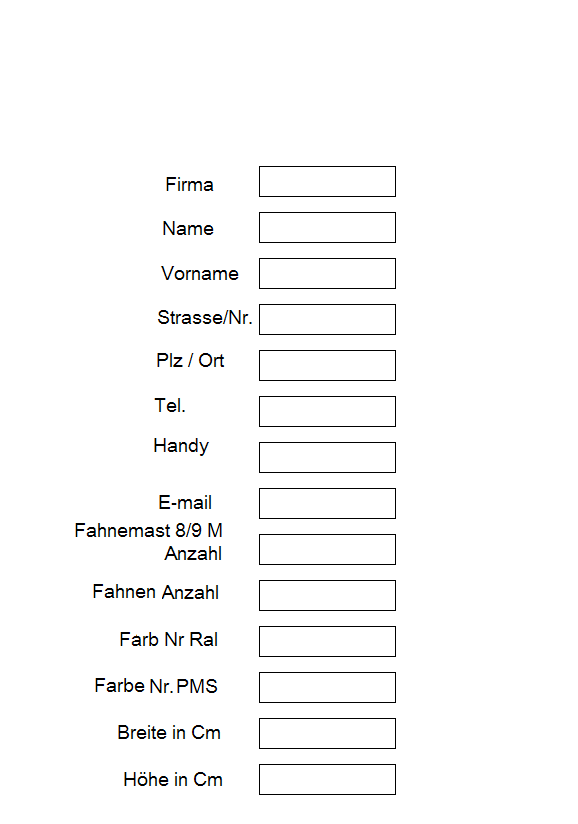Select the Breite in Cm field
Viewport: 578px width, 824px height.
pos(326,733)
